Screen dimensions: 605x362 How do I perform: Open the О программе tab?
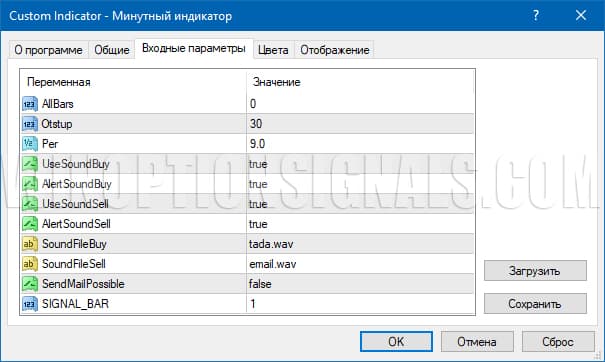point(48,50)
